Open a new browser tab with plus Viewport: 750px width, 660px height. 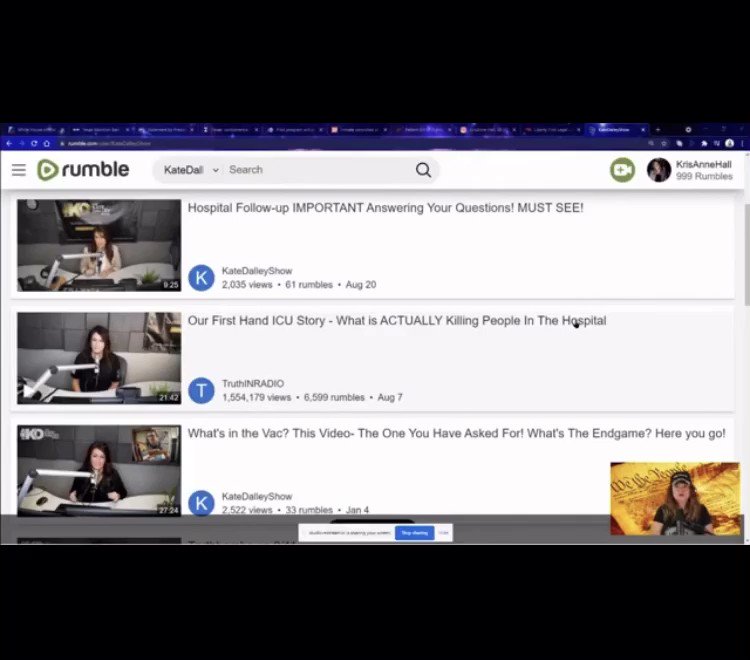(x=658, y=130)
